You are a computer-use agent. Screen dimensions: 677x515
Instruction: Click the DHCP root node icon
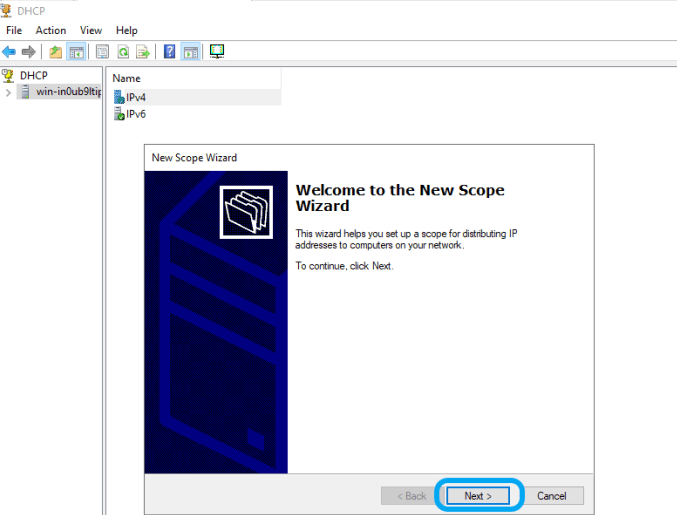(8, 76)
